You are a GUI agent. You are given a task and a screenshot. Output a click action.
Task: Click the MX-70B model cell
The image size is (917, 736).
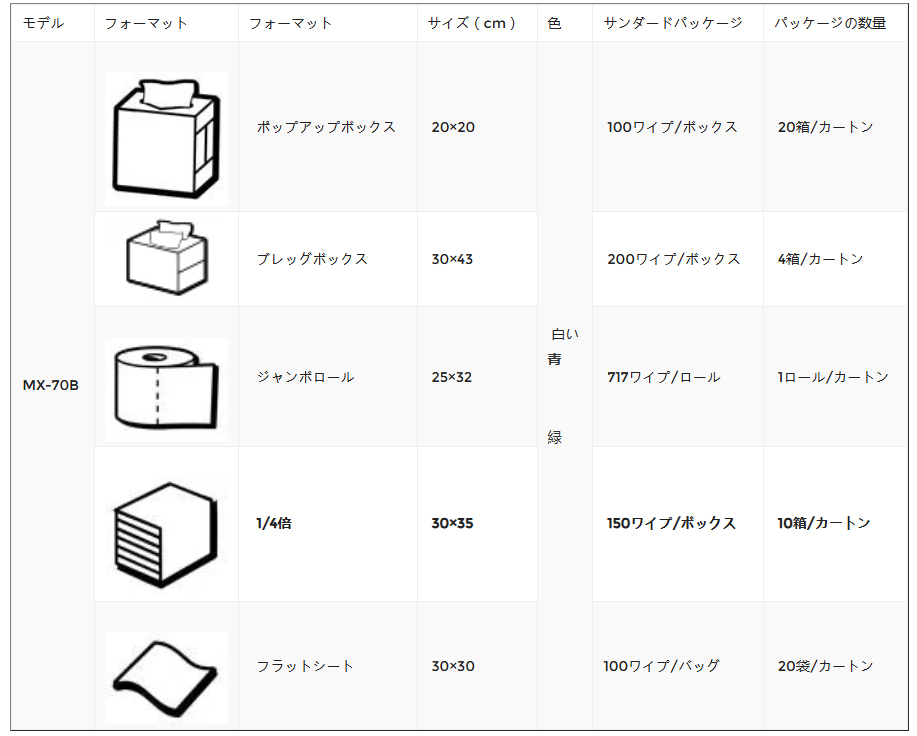tap(50, 385)
